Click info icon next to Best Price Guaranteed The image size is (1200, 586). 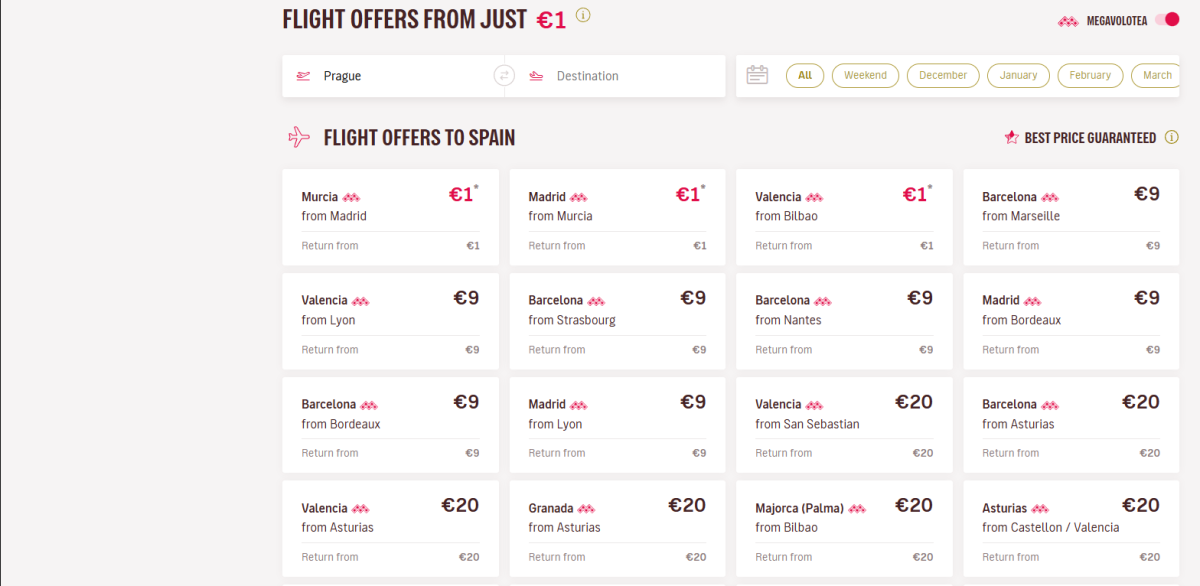point(1171,138)
